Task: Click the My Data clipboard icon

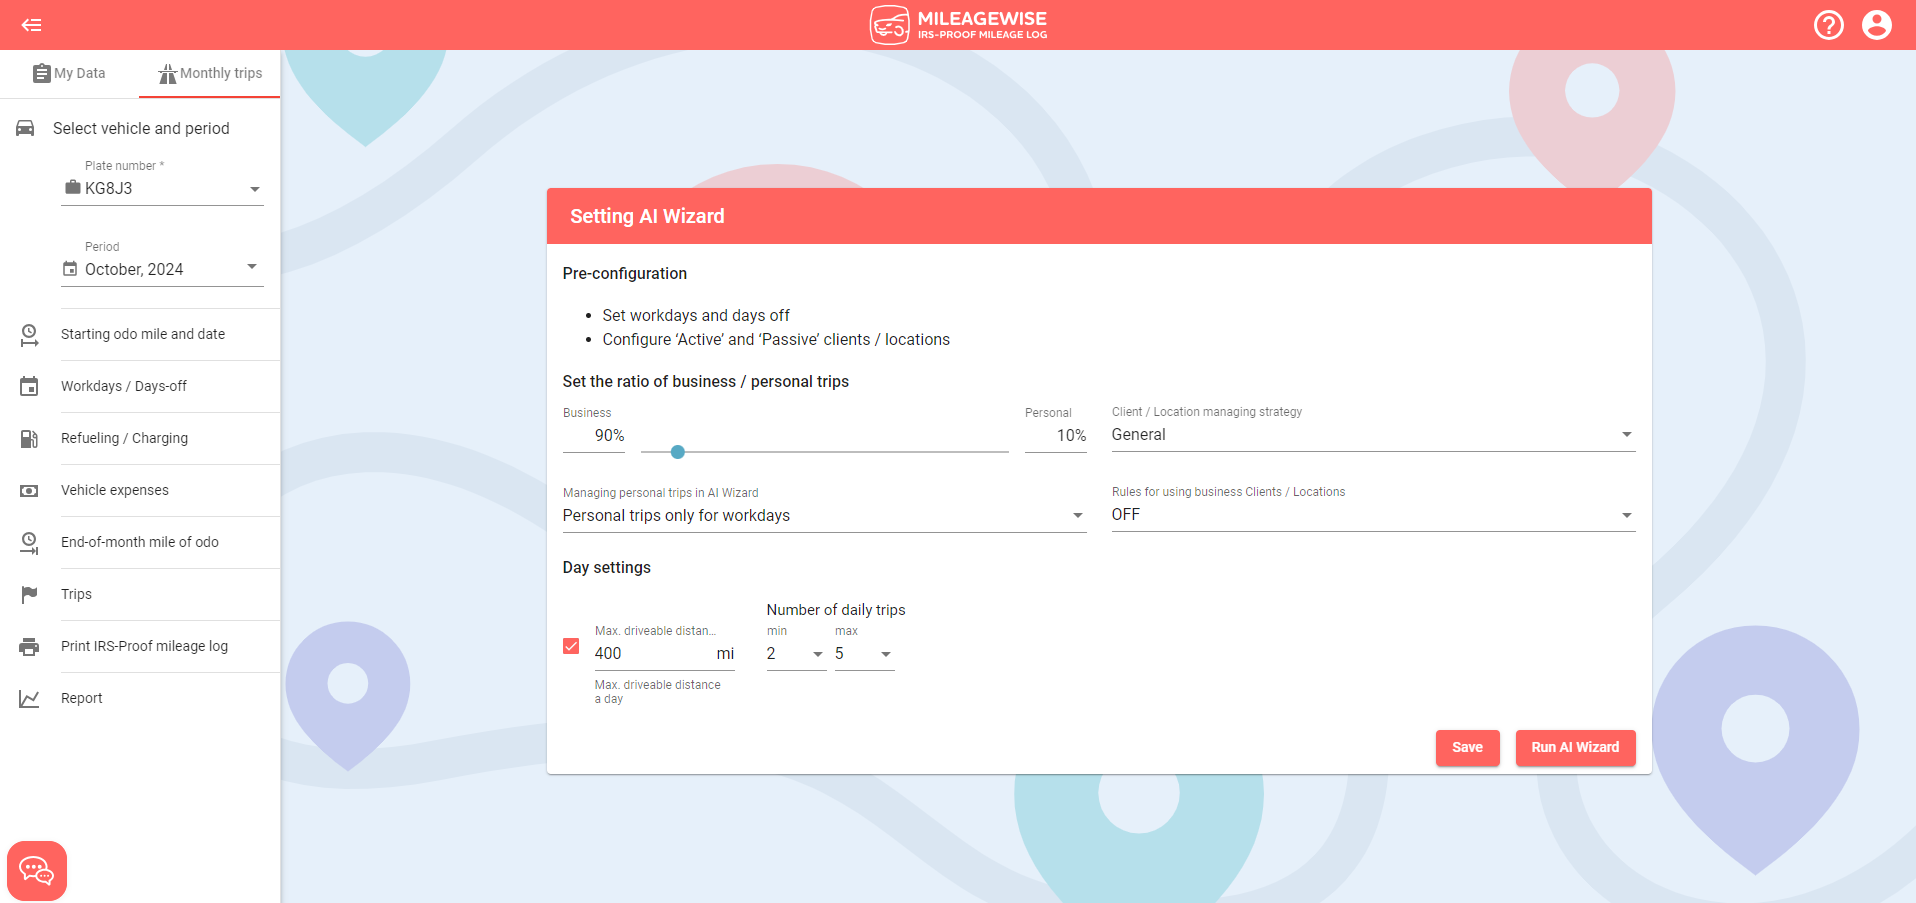Action: coord(41,73)
